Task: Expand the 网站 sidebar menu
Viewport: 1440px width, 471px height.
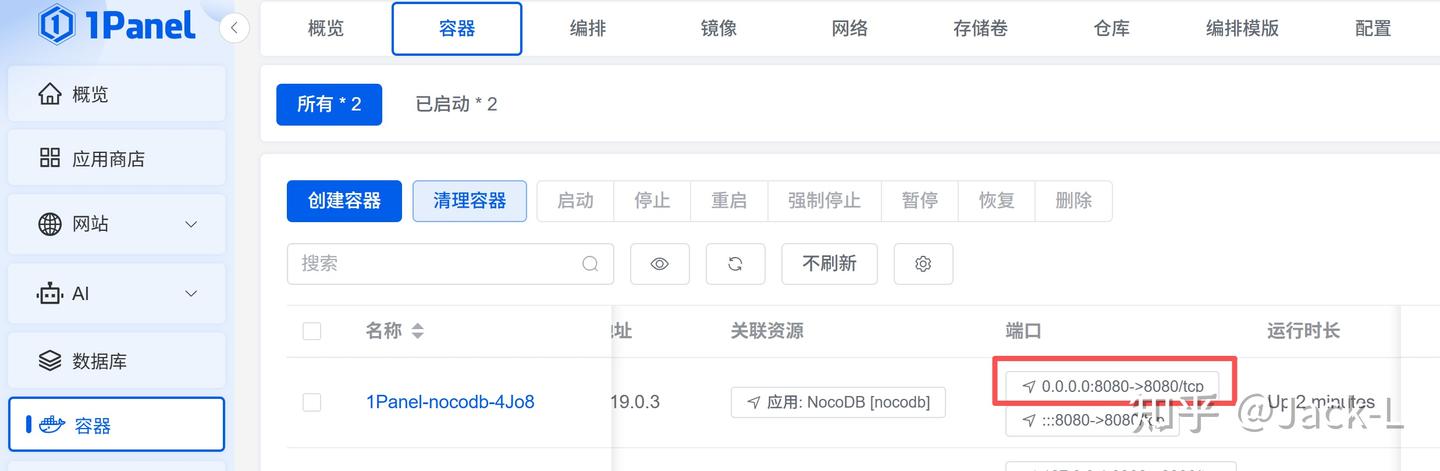Action: pyautogui.click(x=191, y=224)
